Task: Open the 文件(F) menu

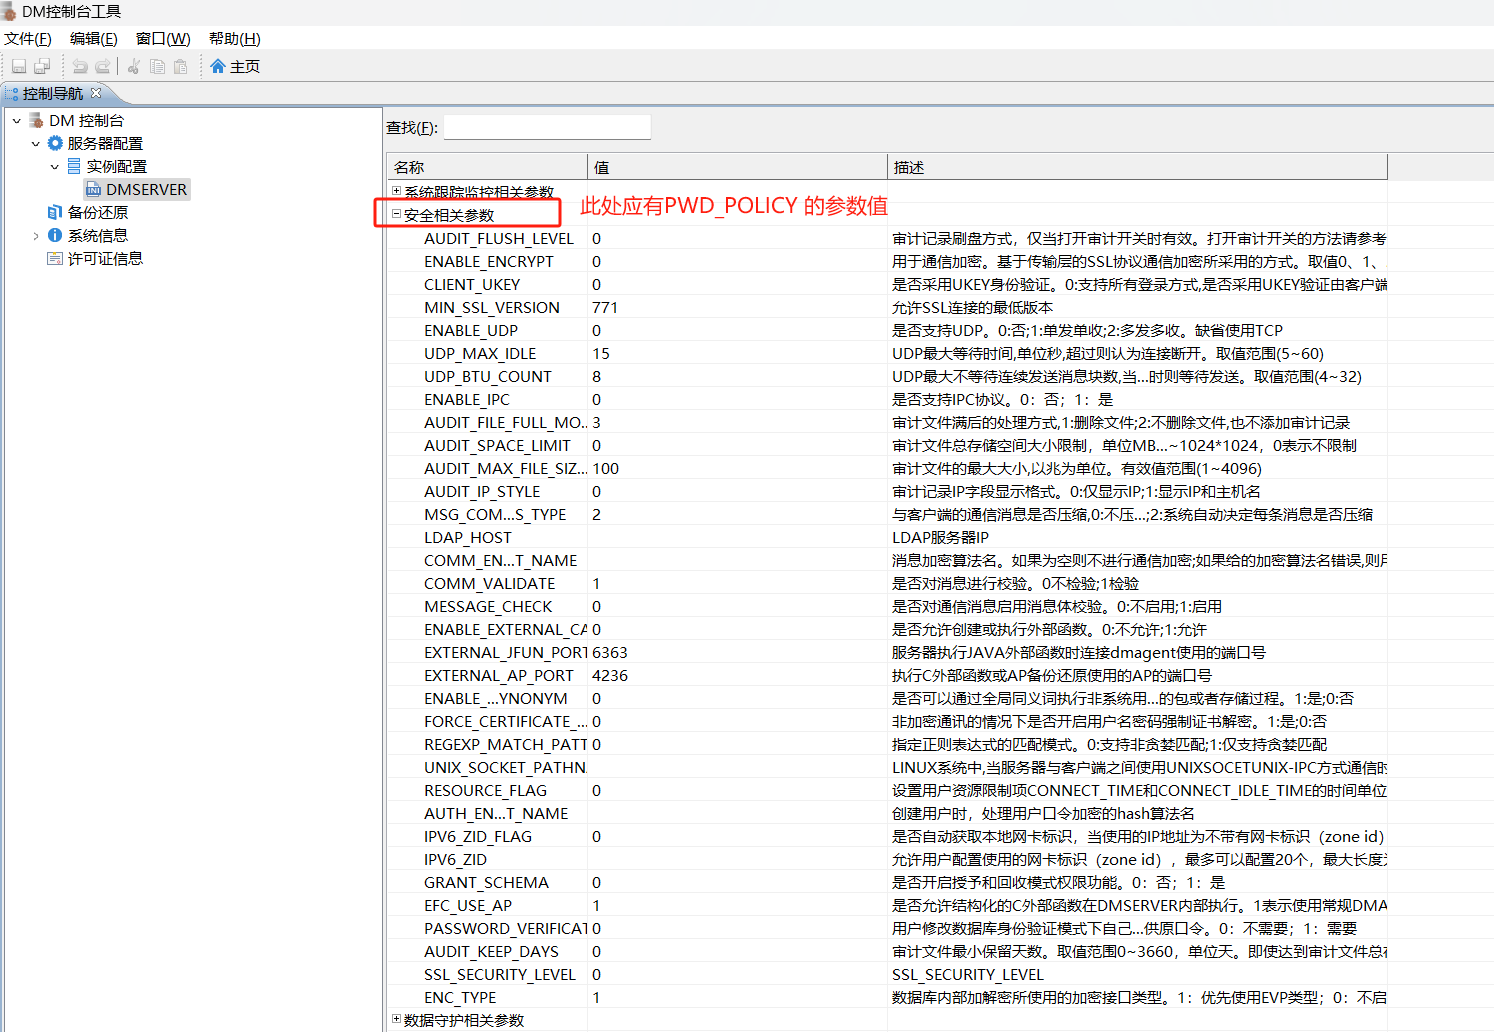Action: click(27, 39)
